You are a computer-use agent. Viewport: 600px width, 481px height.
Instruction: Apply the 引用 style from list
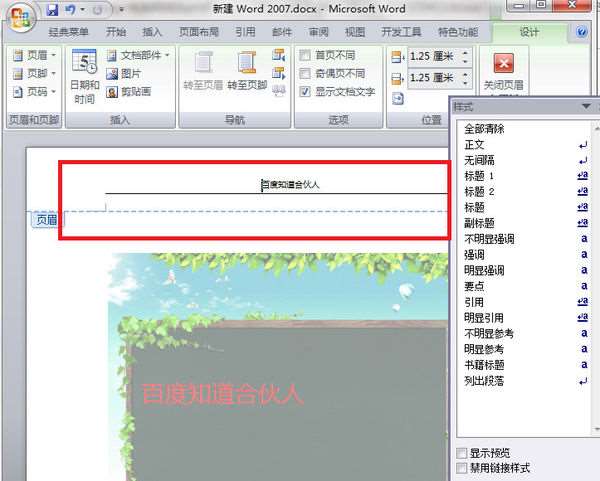pos(525,302)
